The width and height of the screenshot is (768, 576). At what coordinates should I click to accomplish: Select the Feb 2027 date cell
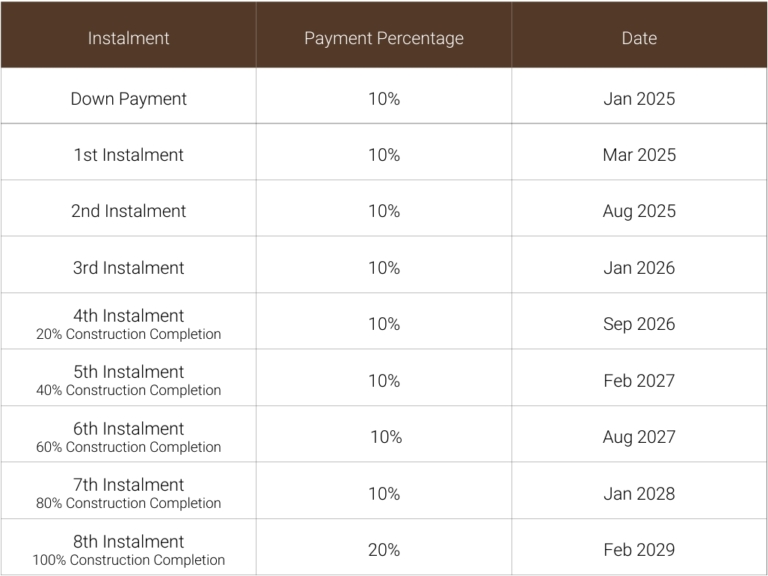pos(639,381)
